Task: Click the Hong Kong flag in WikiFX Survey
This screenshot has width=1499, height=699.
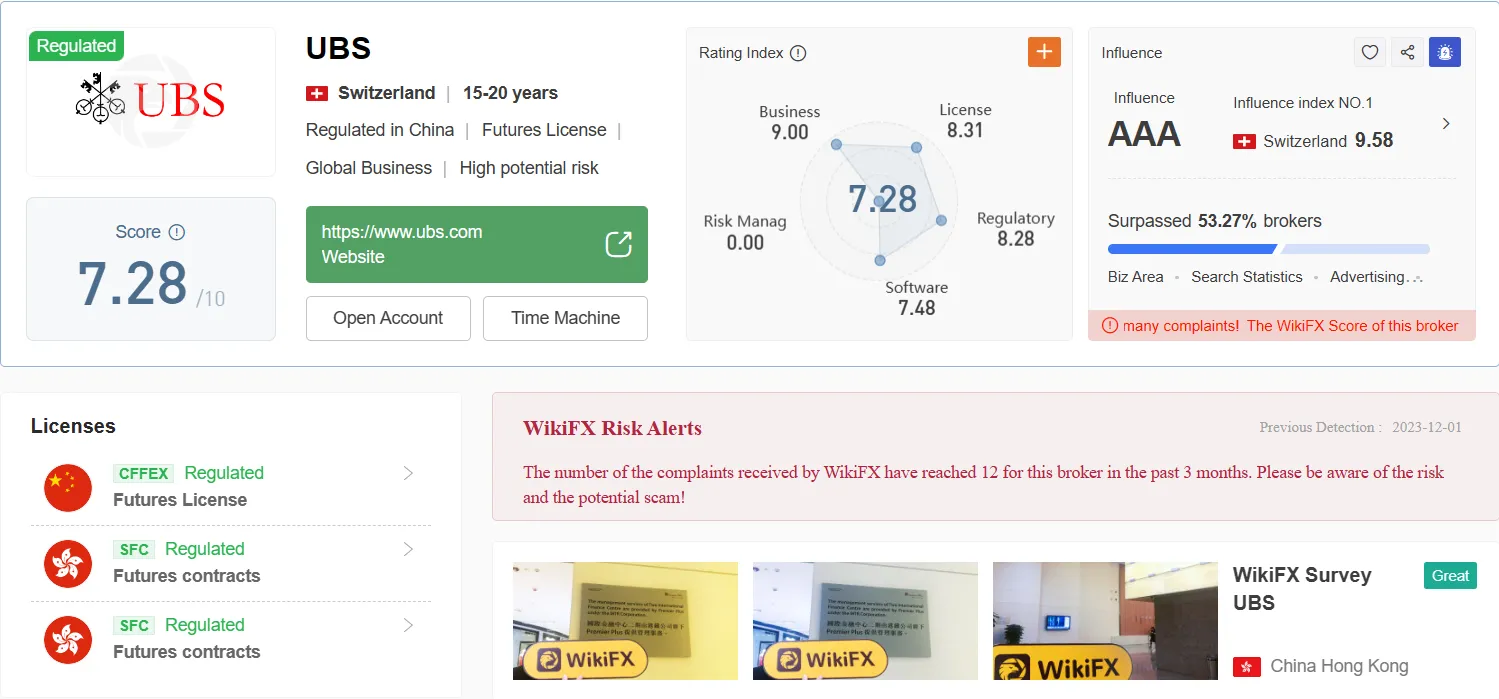Action: [x=1246, y=666]
